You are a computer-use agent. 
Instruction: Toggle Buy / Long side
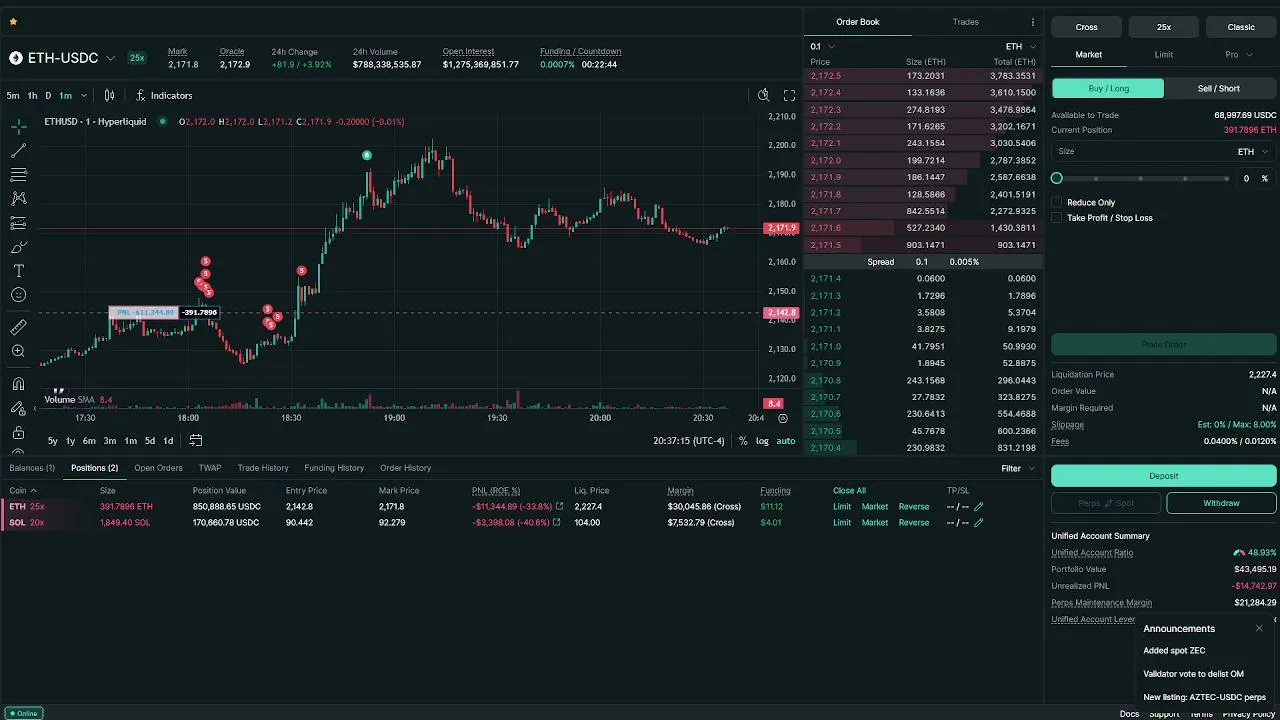(1108, 88)
